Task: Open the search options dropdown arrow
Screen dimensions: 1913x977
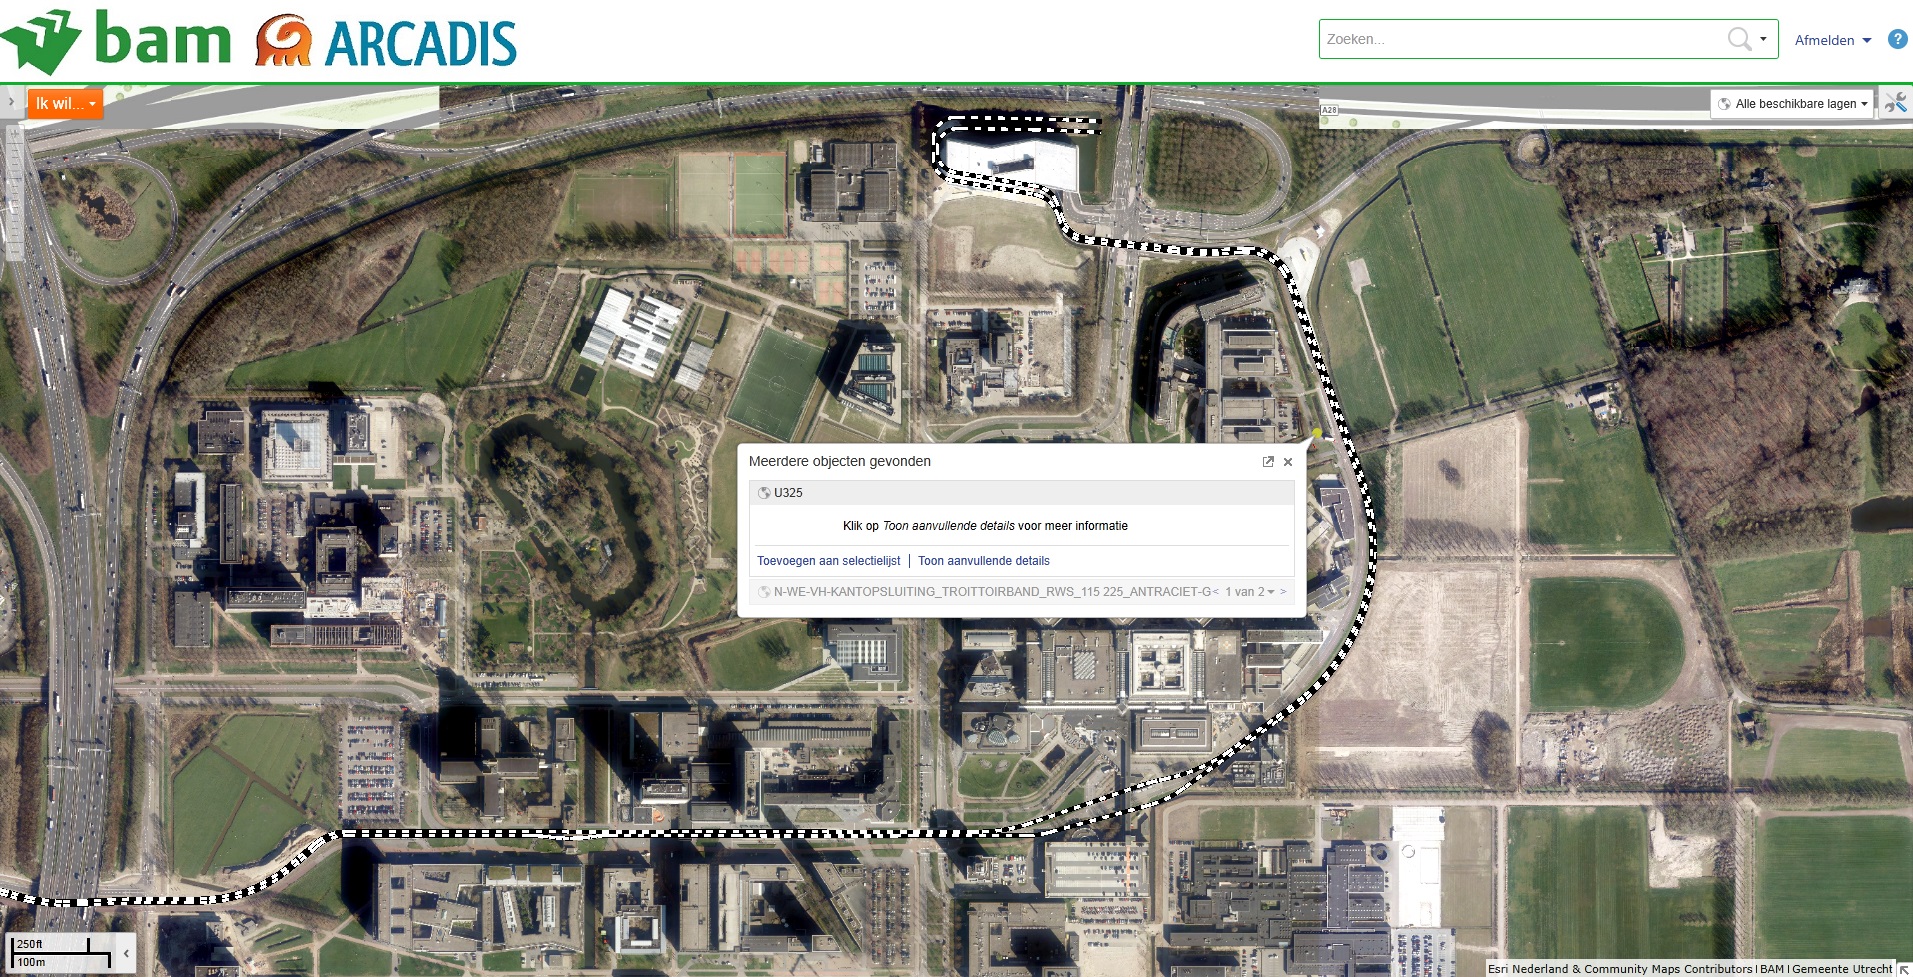Action: (x=1763, y=40)
